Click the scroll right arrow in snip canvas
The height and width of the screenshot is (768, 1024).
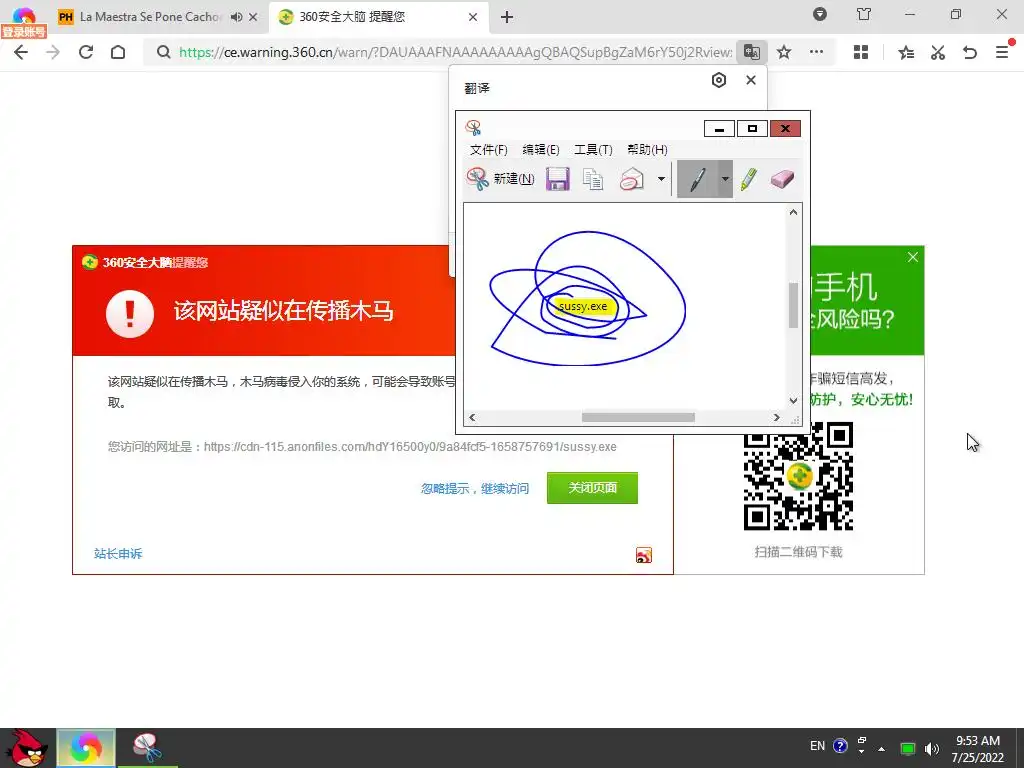[776, 417]
